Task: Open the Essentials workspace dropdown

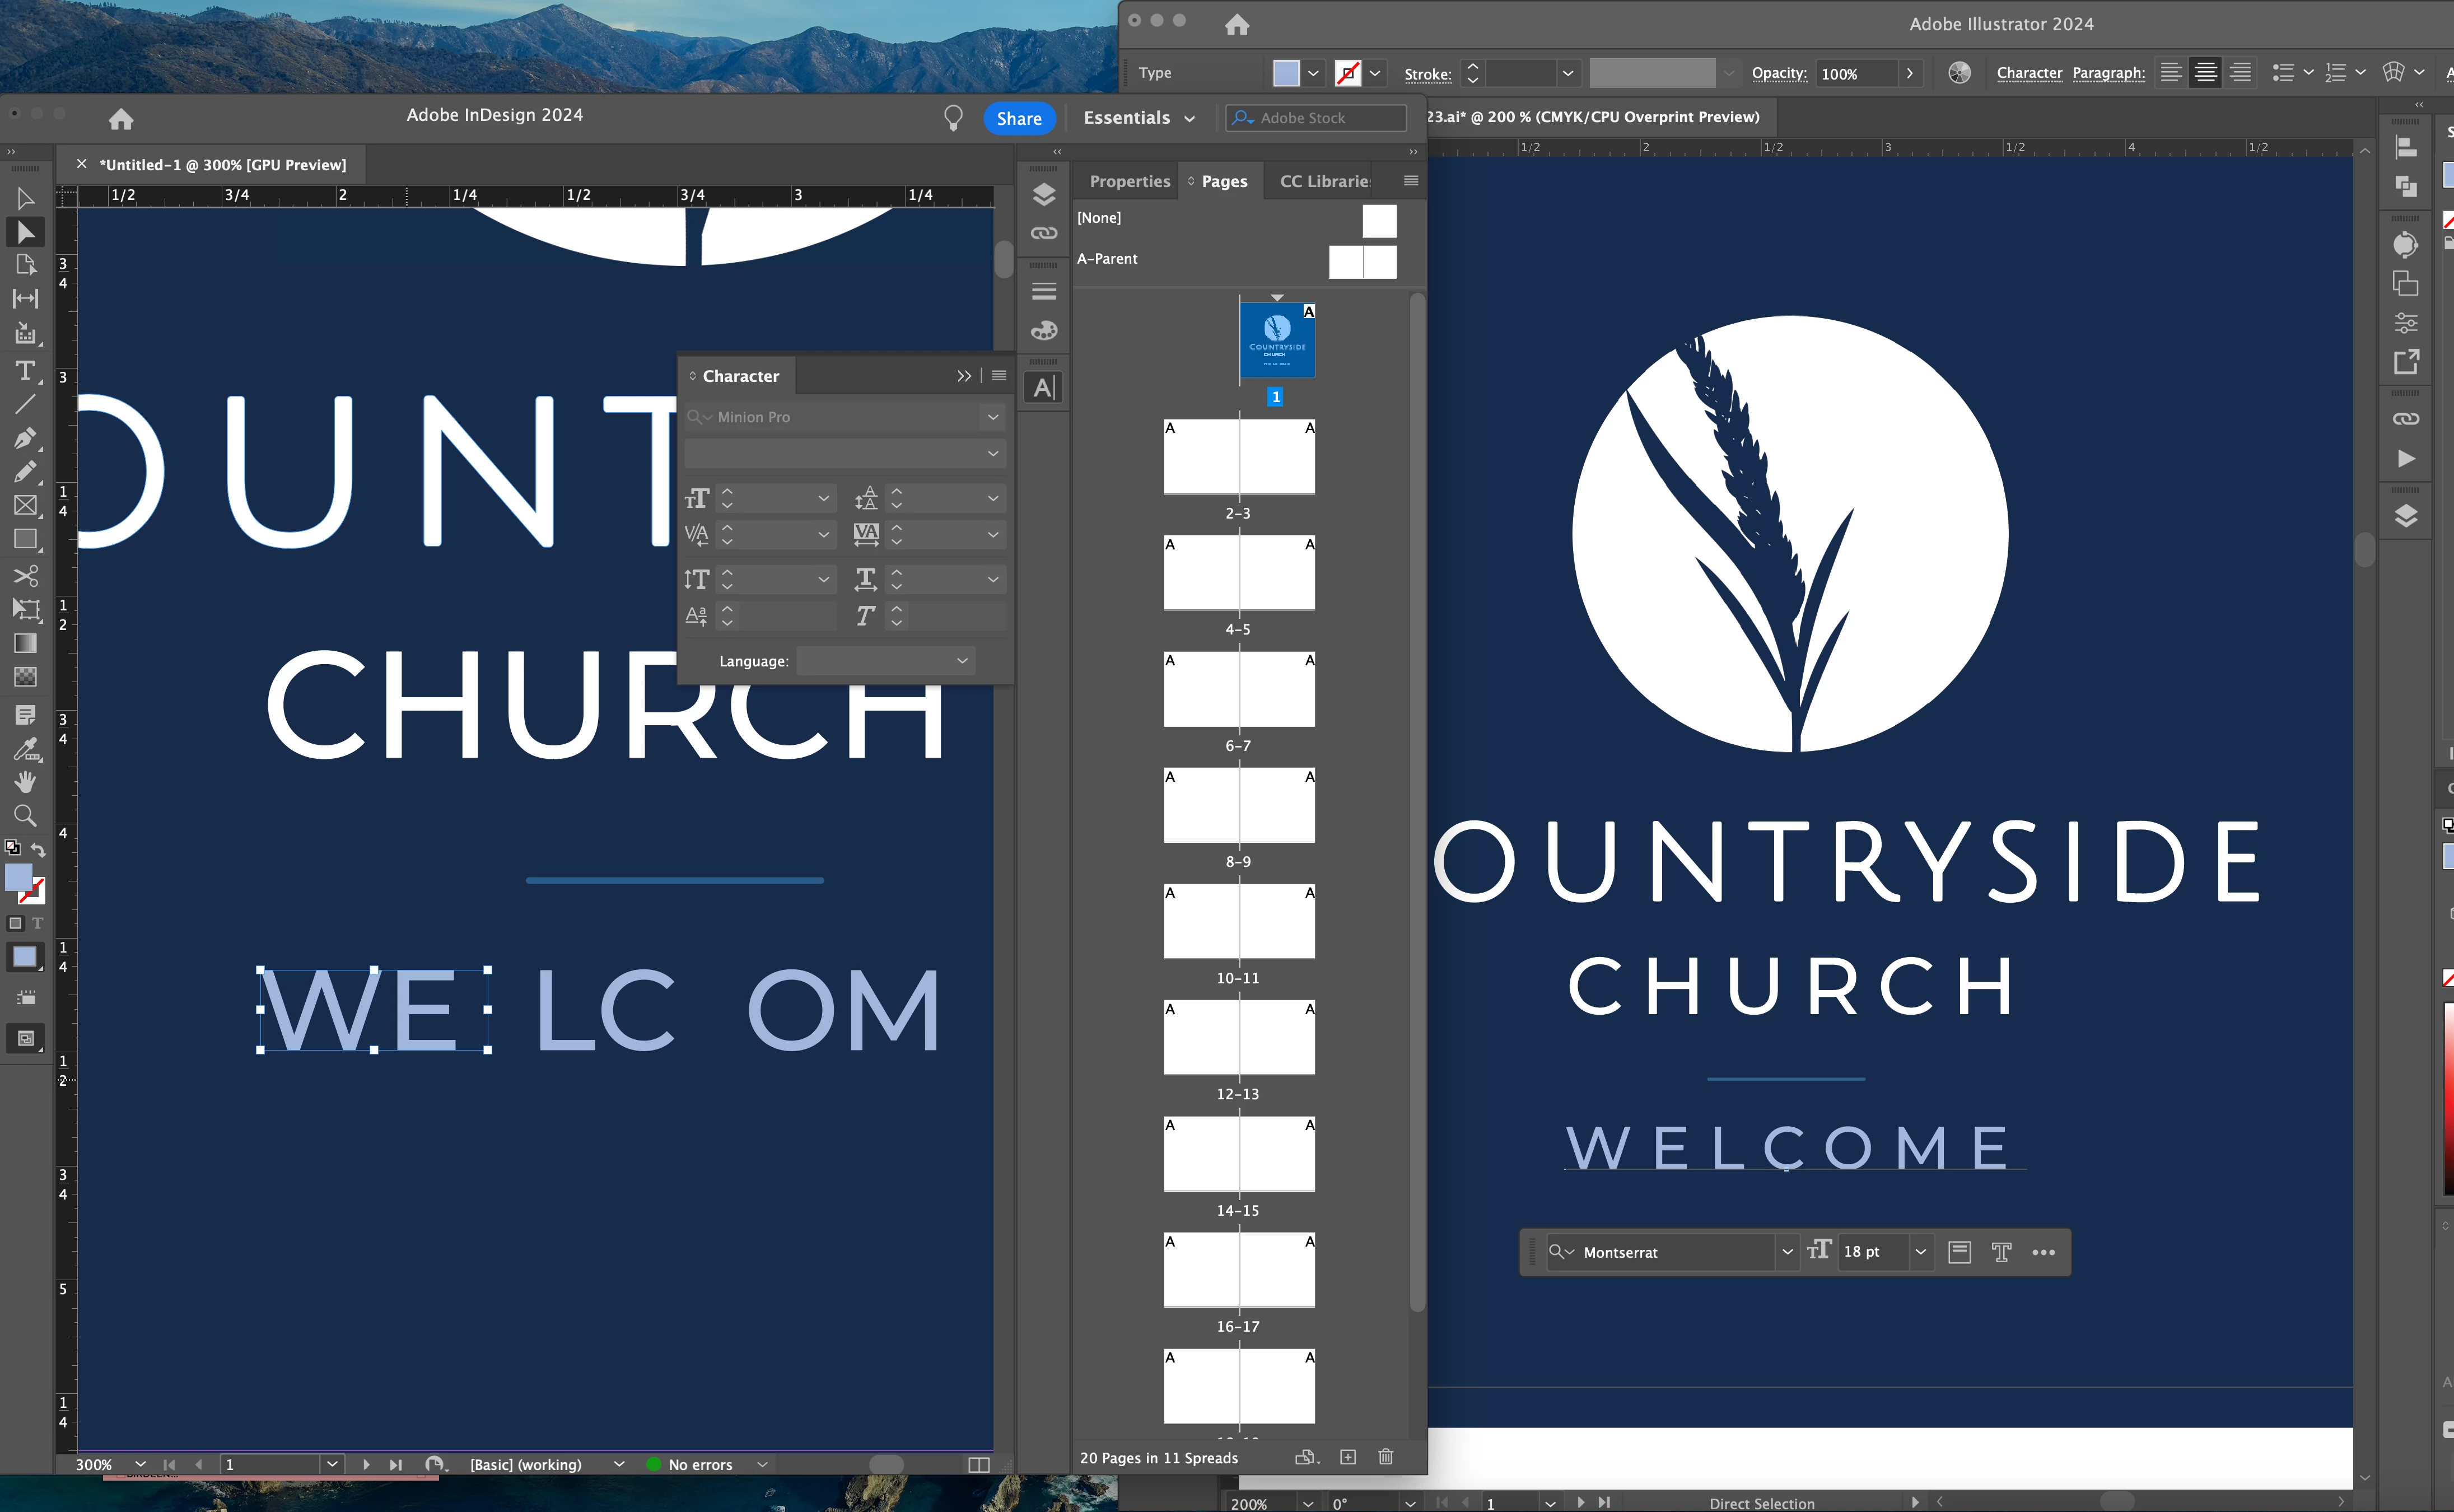Action: (x=1139, y=118)
